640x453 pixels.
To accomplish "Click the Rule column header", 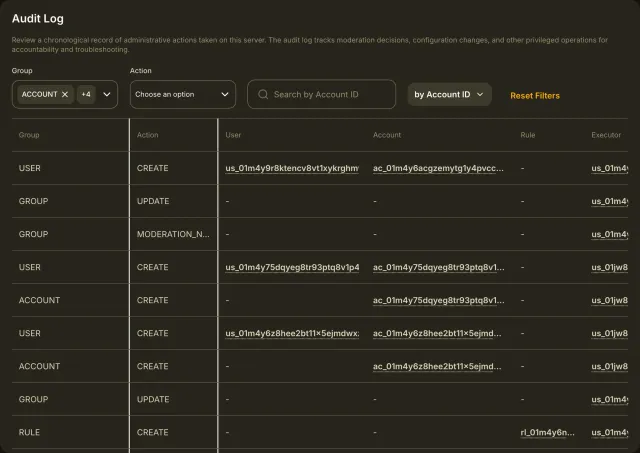I will 528,135.
